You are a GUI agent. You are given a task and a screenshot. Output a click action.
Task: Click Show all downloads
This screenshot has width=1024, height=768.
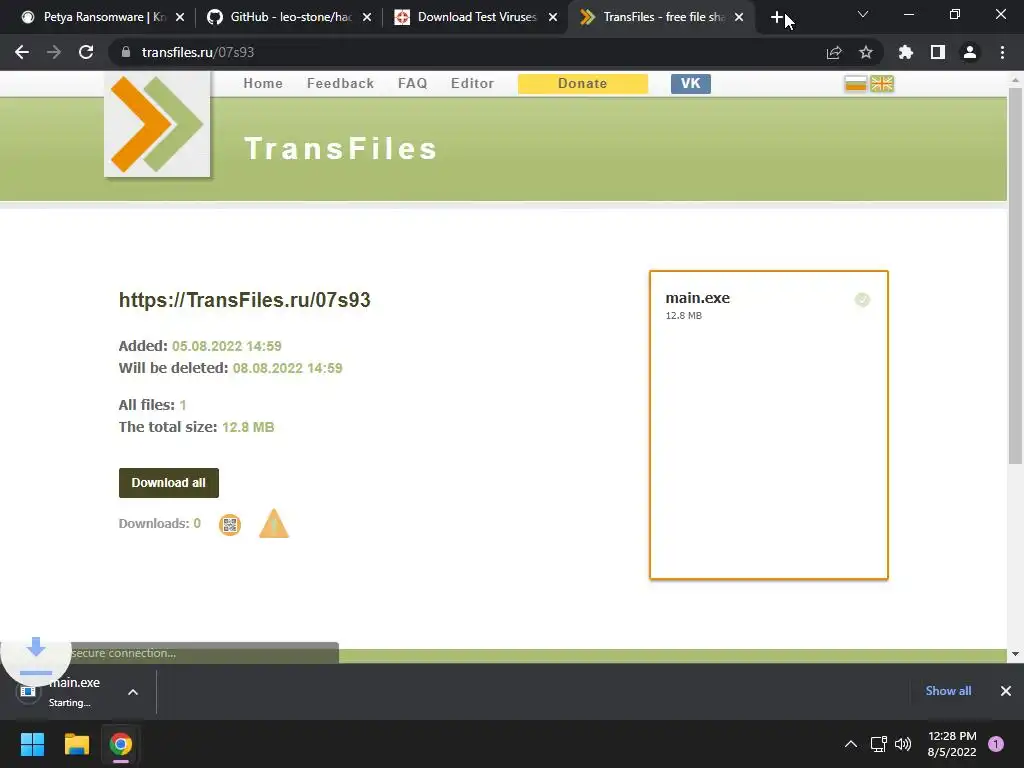[x=948, y=691]
